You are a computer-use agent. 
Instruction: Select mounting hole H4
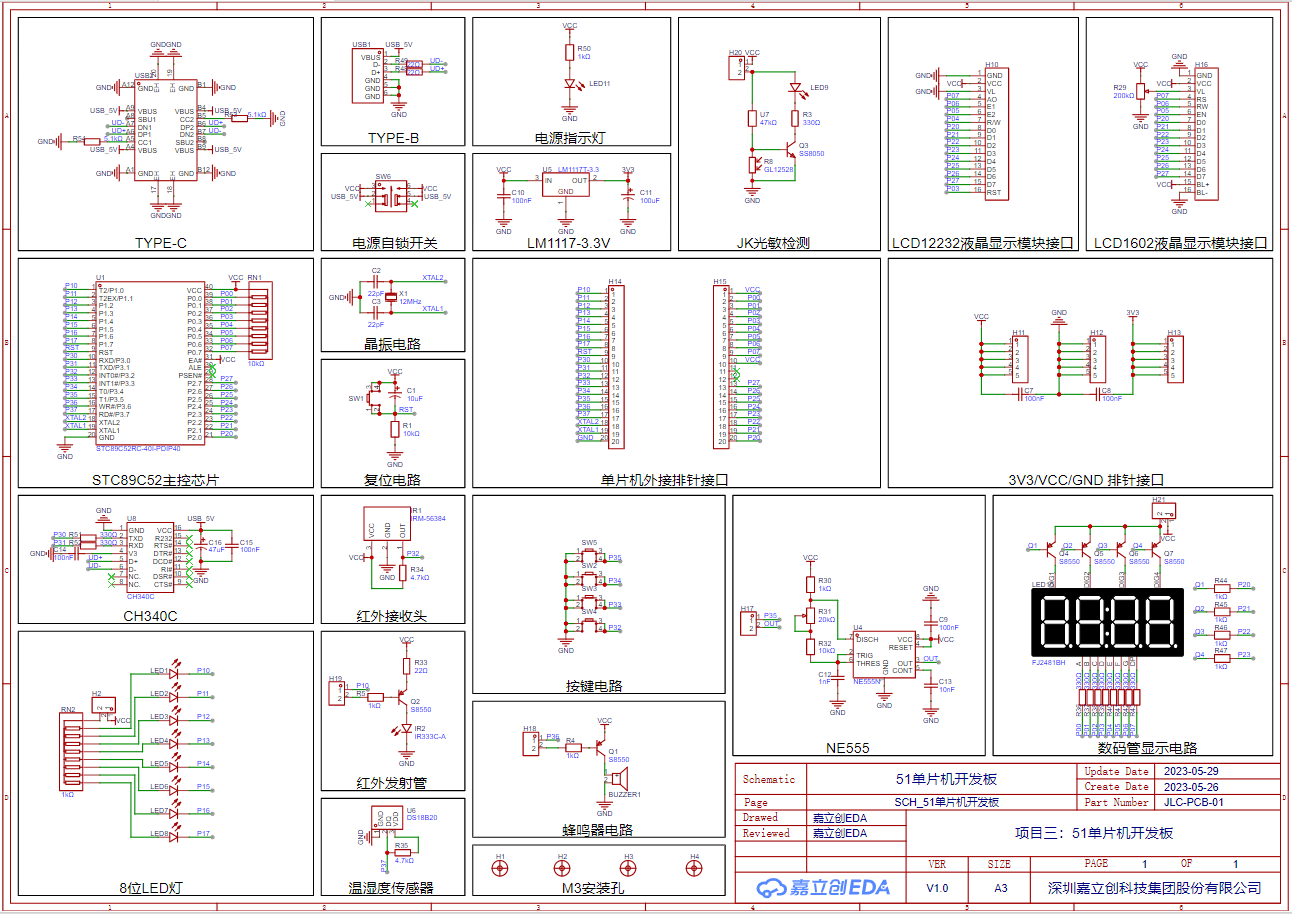(x=693, y=870)
